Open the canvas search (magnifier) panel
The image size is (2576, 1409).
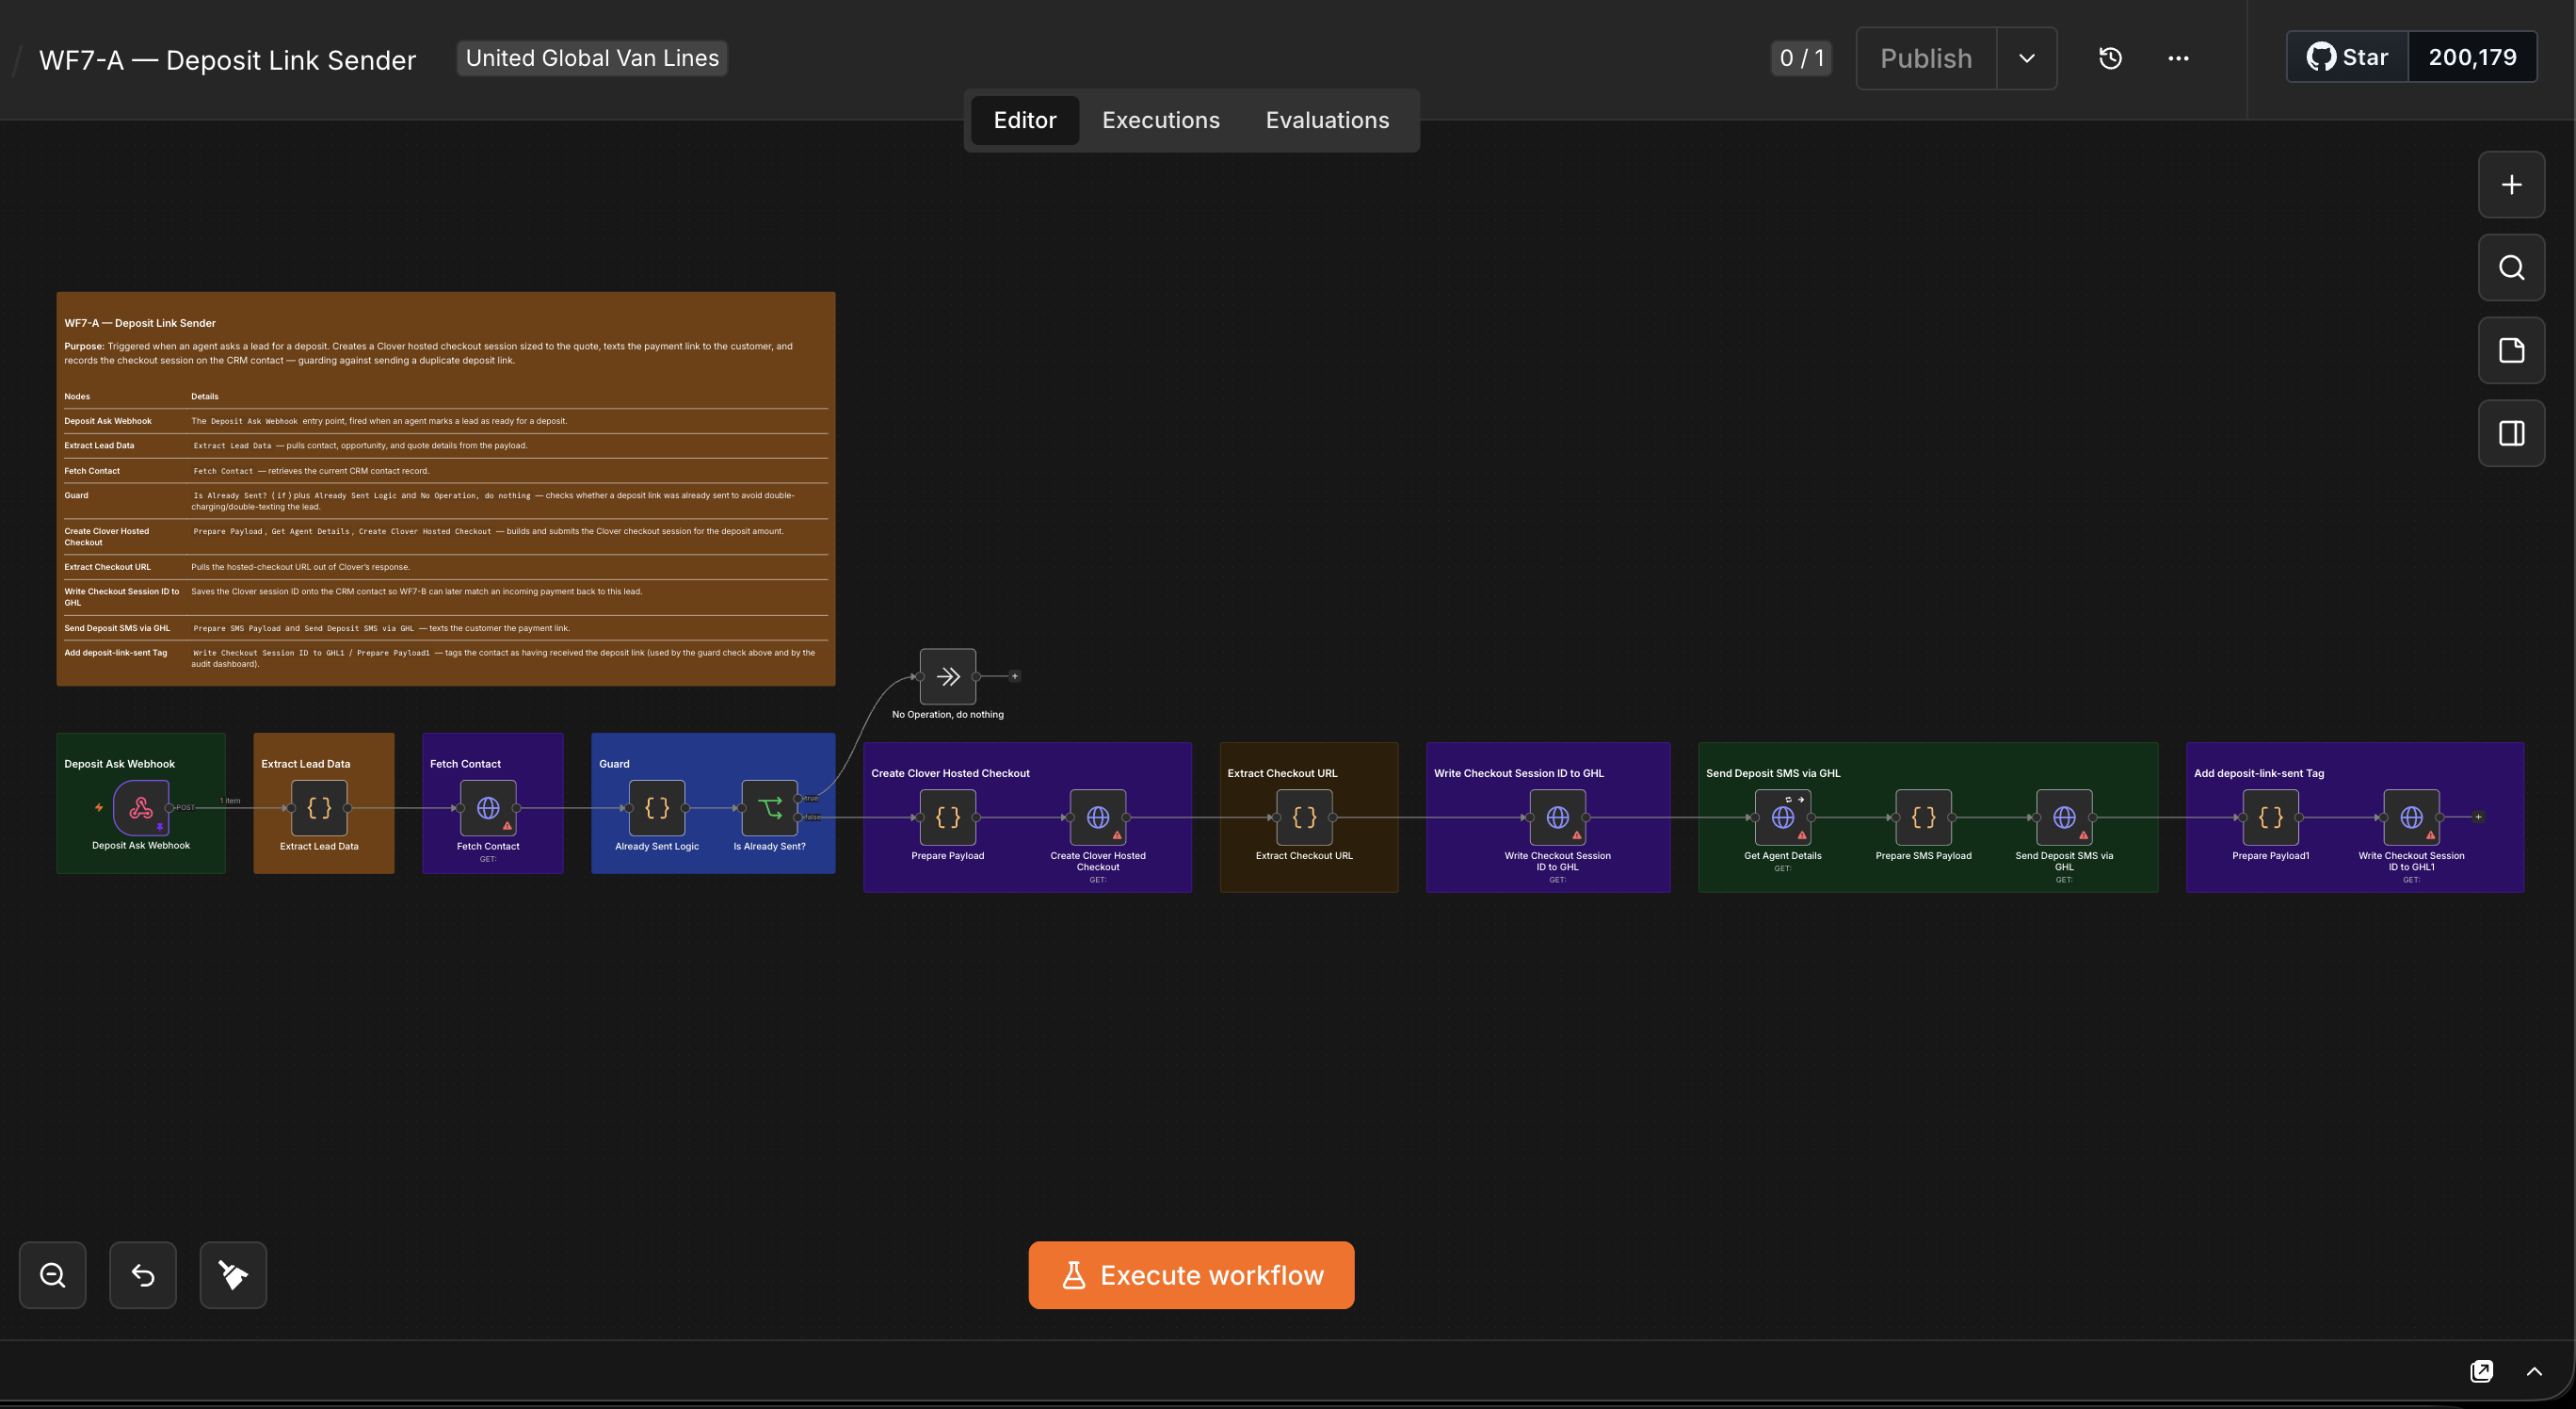point(2511,268)
